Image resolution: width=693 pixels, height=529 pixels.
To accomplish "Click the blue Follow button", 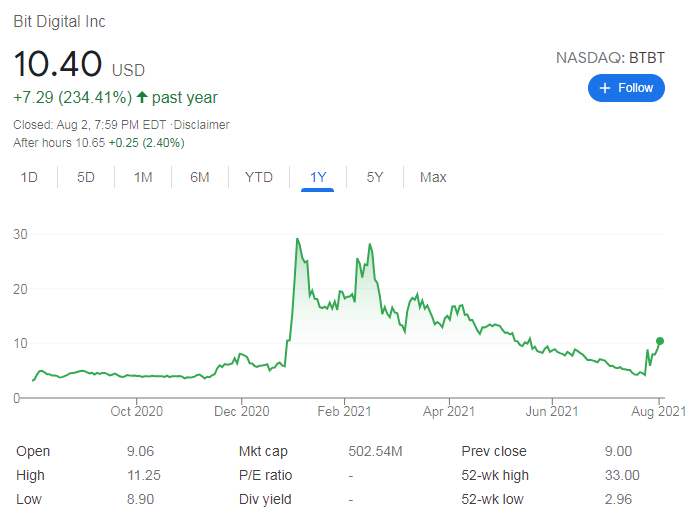I will point(626,88).
